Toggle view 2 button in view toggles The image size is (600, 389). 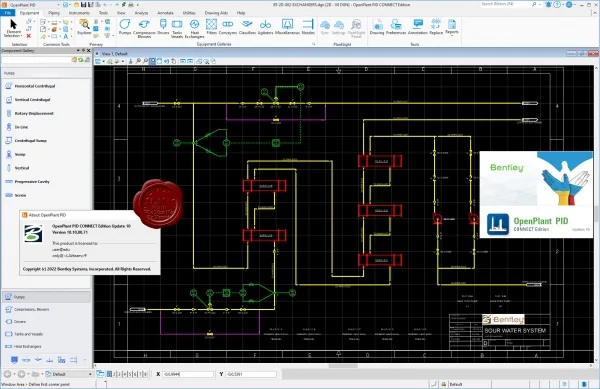click(114, 374)
